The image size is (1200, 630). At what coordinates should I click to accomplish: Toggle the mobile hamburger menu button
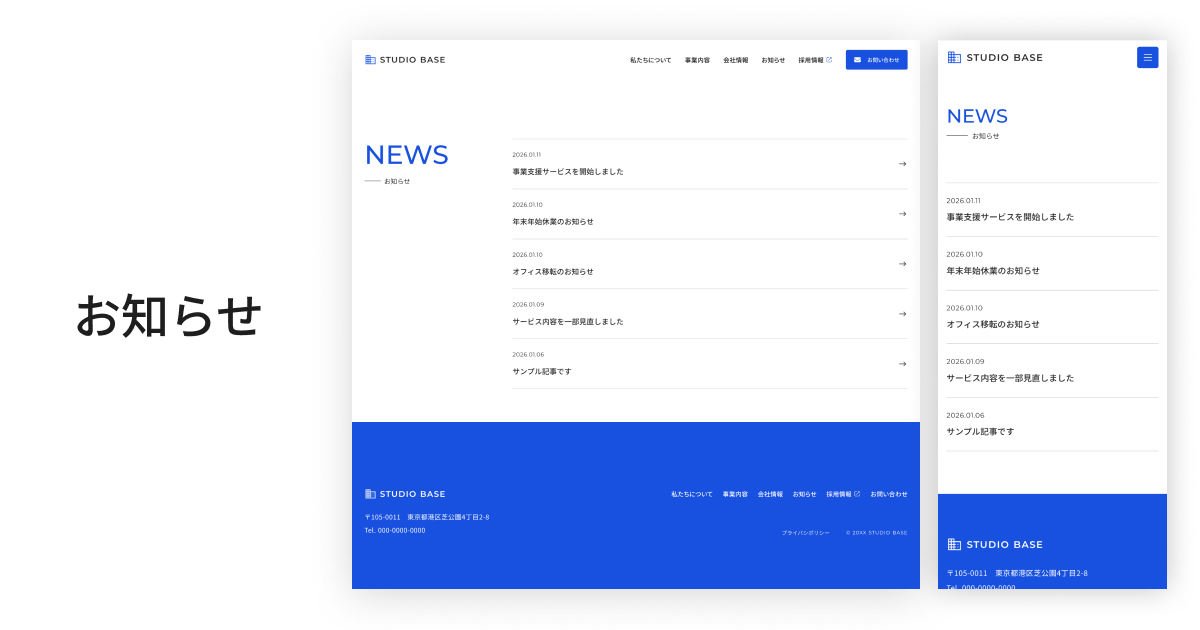click(x=1147, y=57)
